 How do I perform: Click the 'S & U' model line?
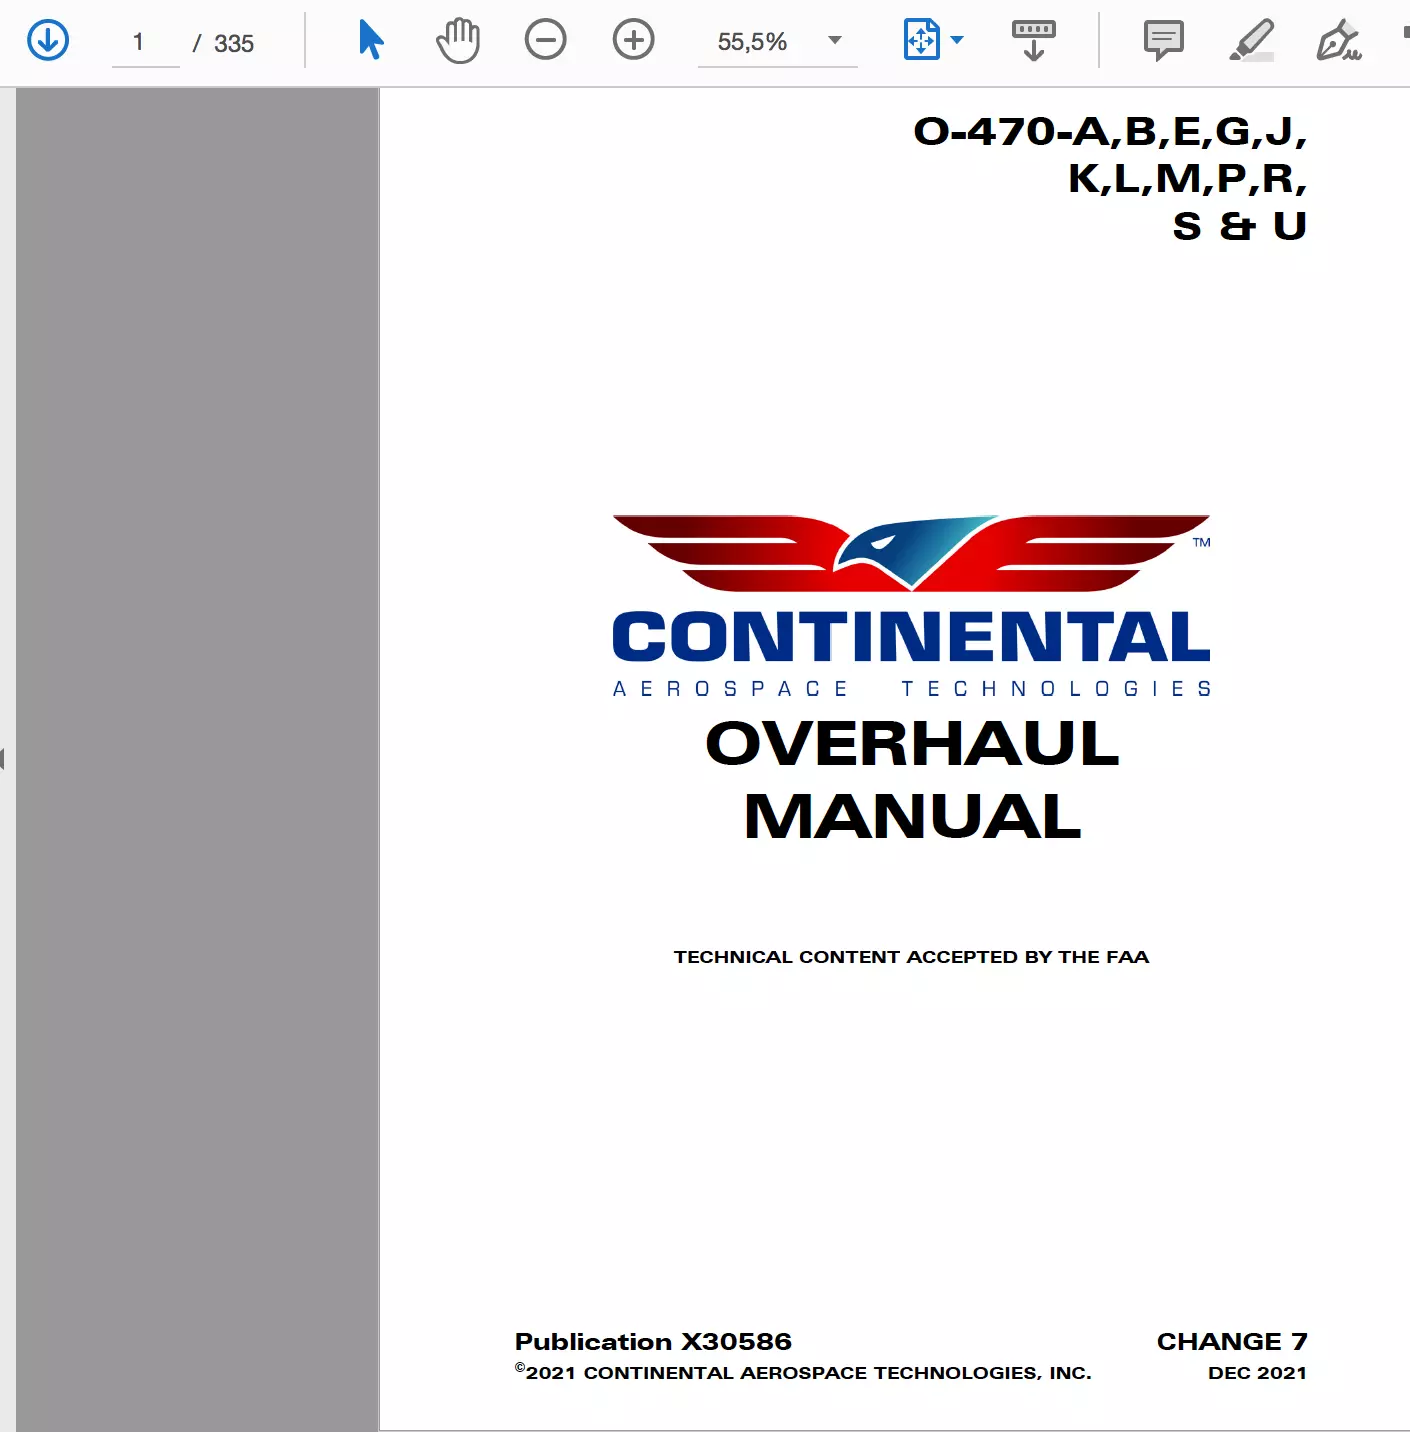pyautogui.click(x=1240, y=226)
